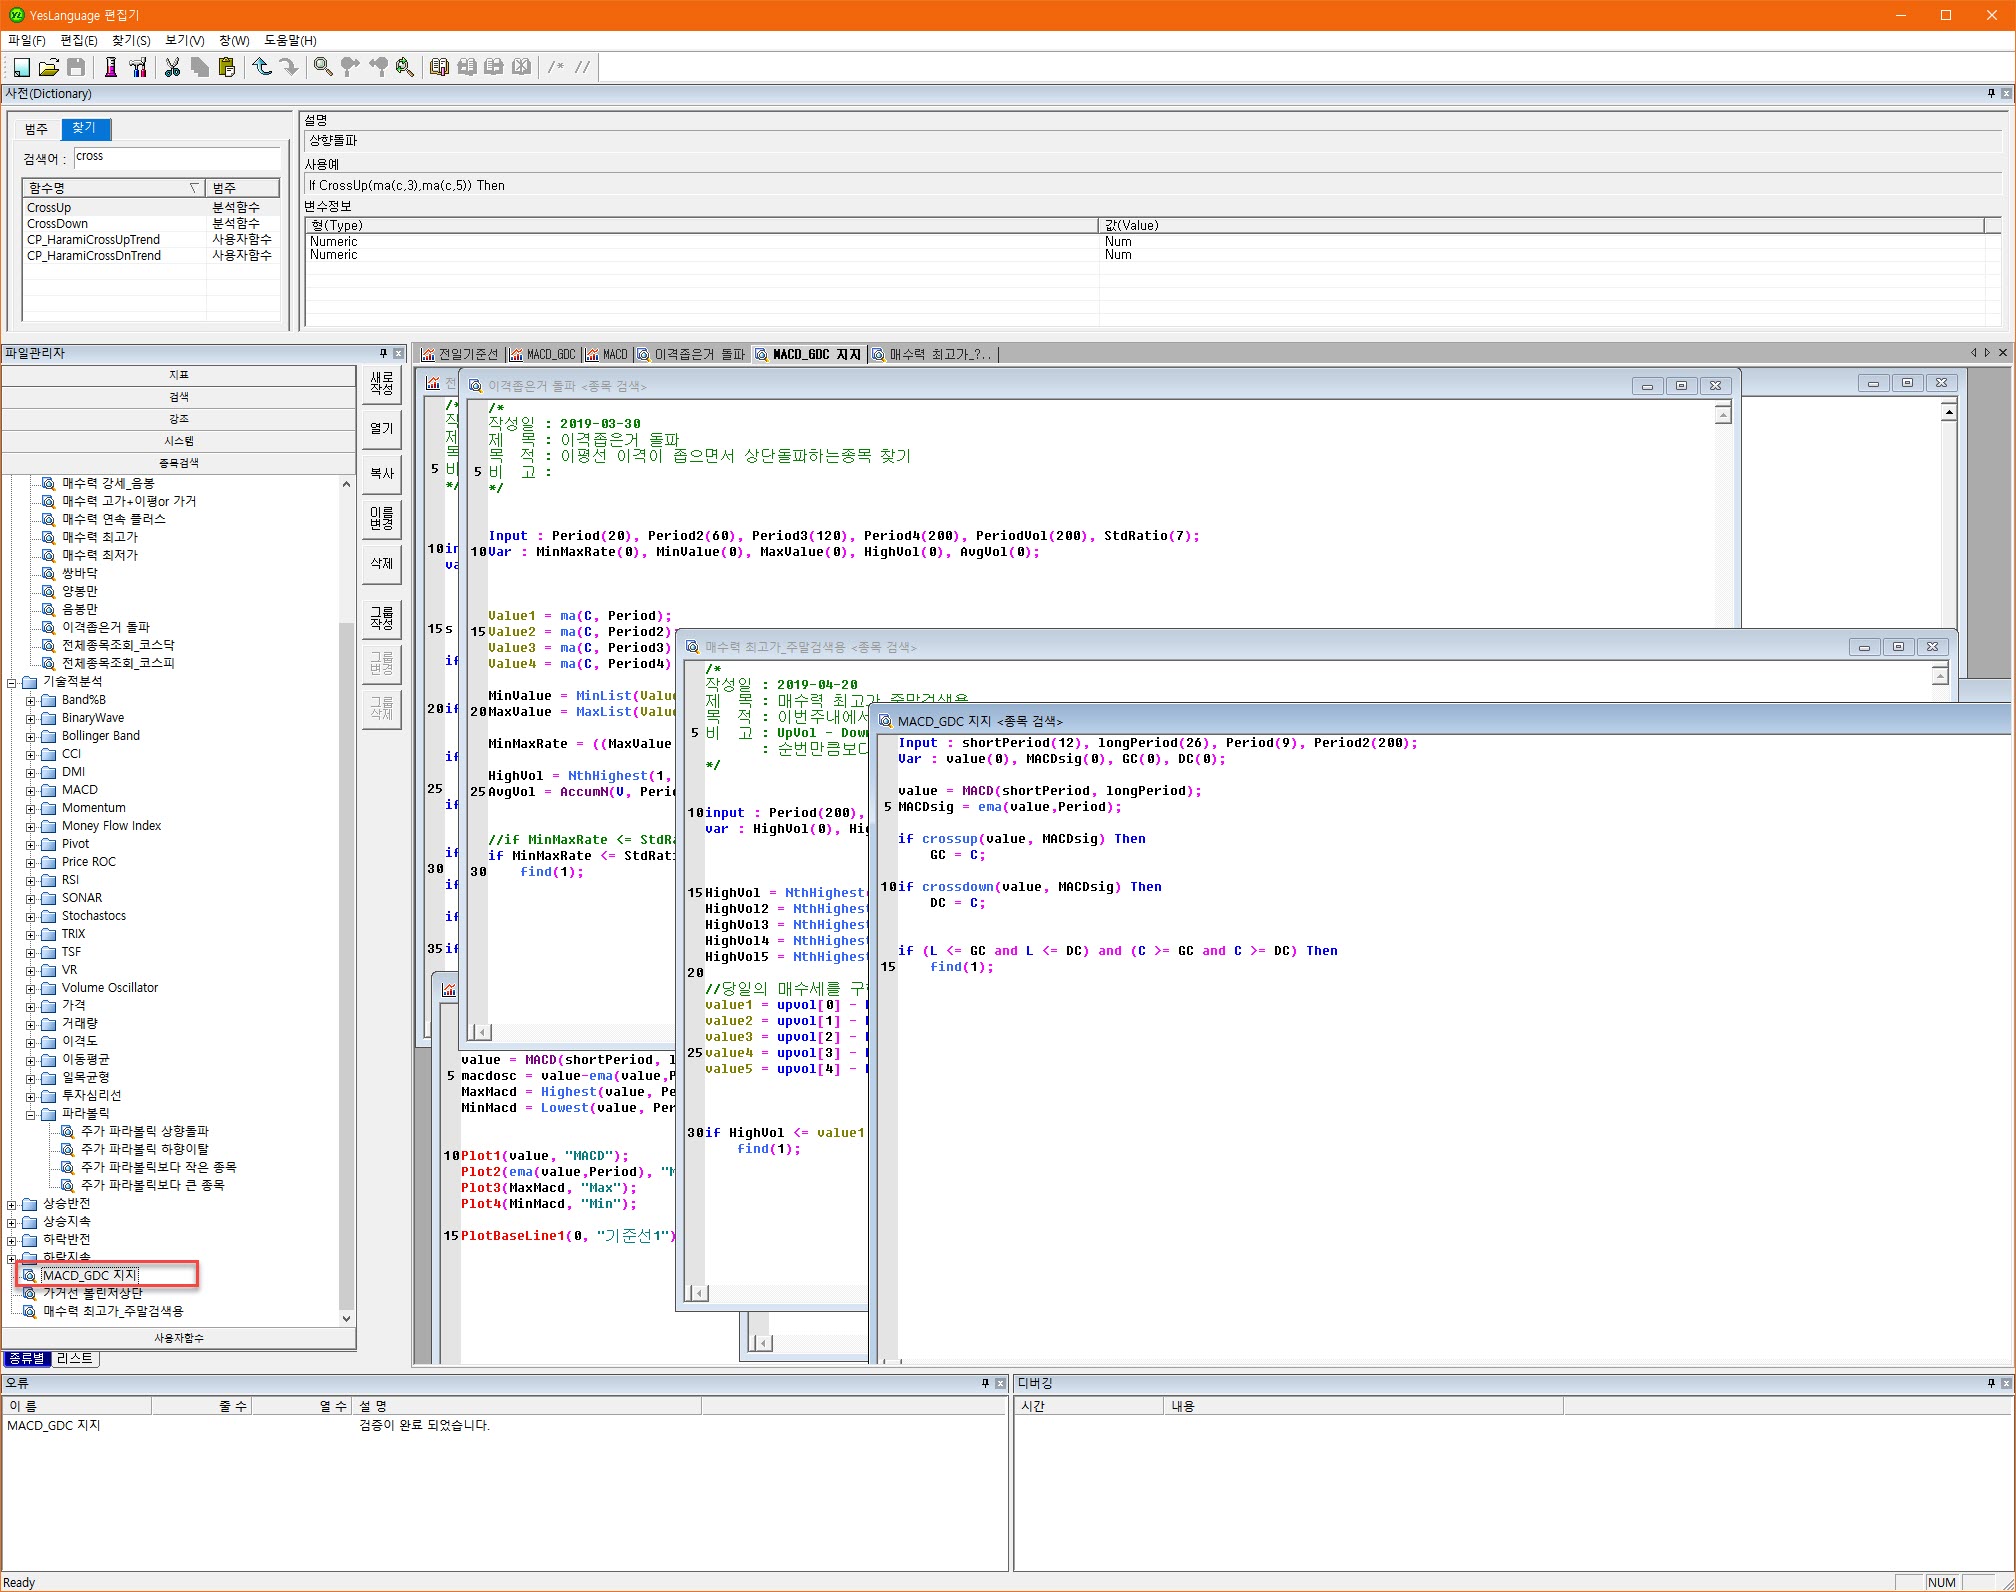Click the block comment /* icon
Viewport: 2016px width, 1592px height.
(x=555, y=67)
